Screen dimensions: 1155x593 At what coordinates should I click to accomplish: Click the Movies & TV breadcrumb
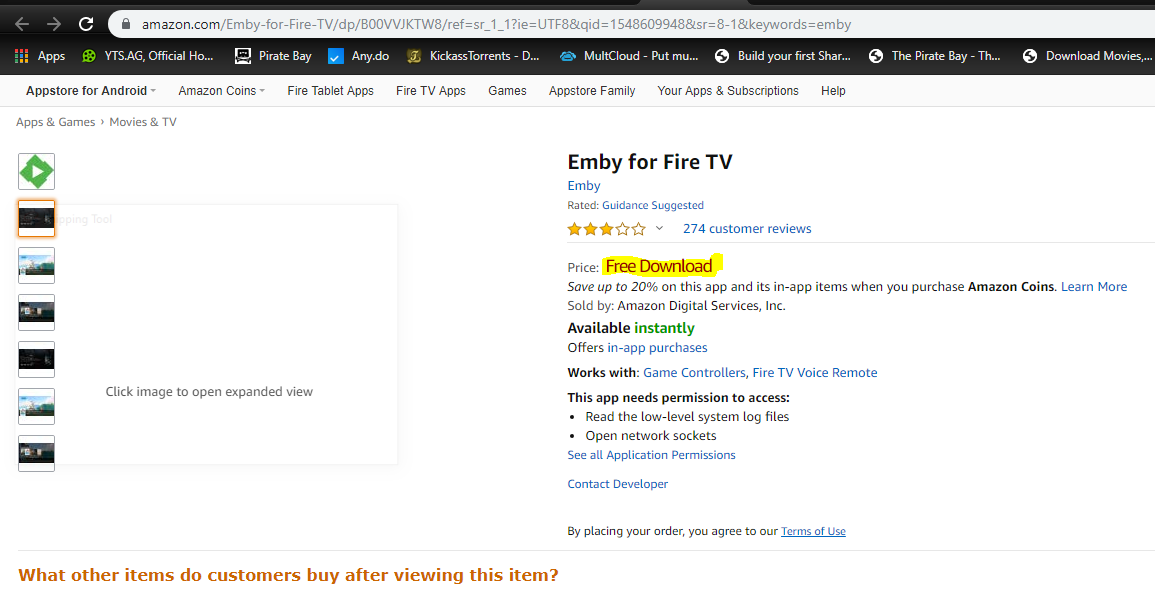143,122
